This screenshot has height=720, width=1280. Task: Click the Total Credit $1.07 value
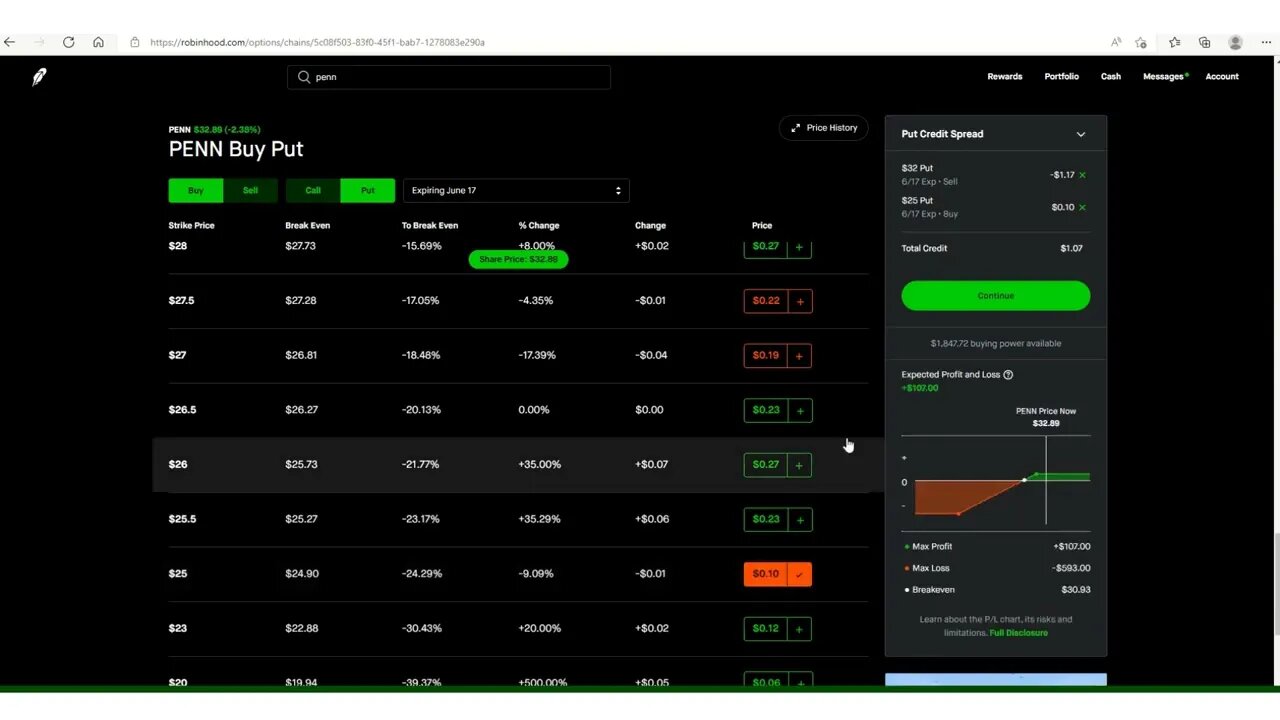pos(1071,248)
